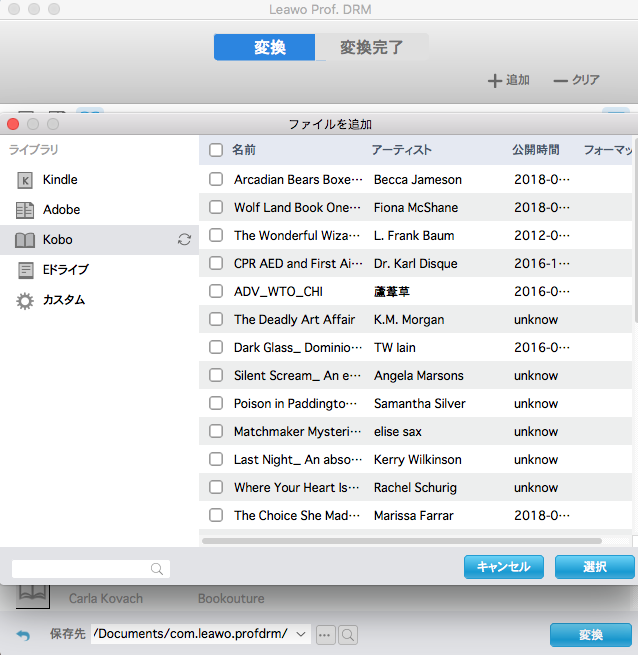Check the Poison in Paddingto… row
638x655 pixels.
(x=216, y=404)
